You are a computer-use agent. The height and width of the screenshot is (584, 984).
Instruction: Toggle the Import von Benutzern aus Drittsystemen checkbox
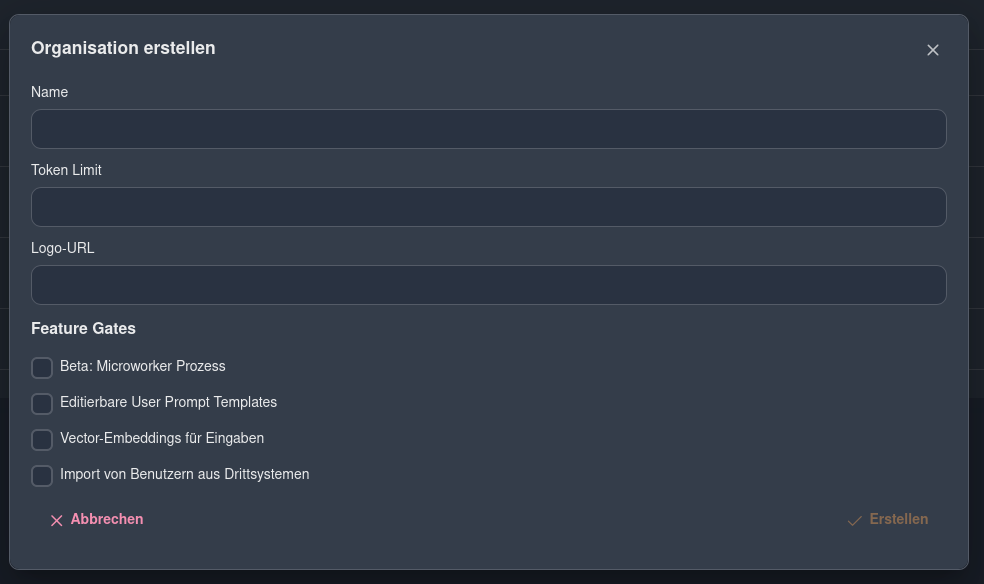(x=42, y=476)
